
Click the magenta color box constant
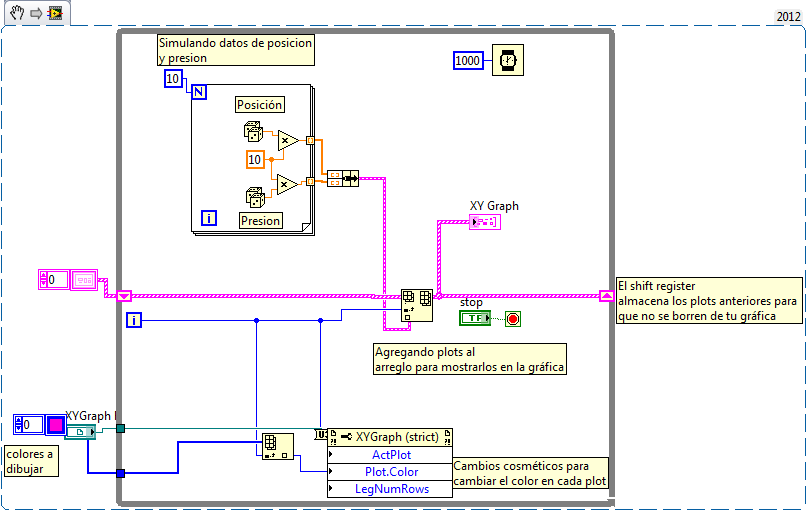(x=56, y=425)
